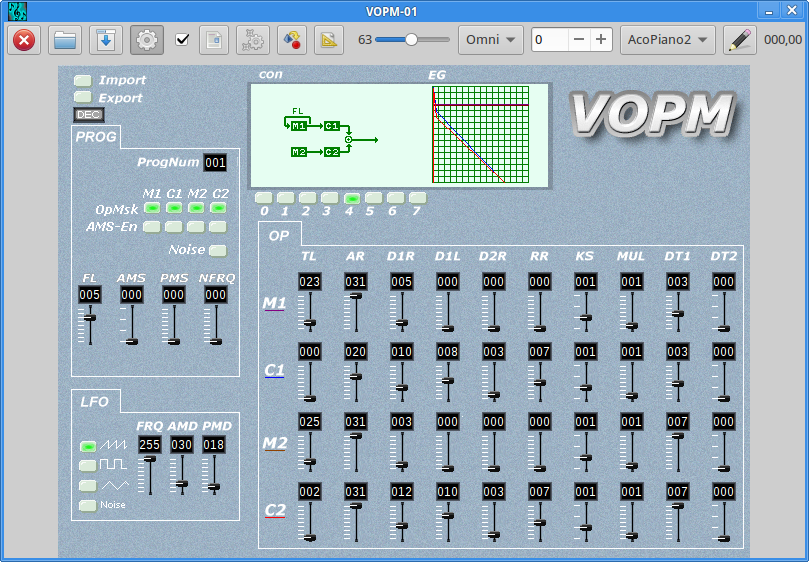Select connection algorithm 3
The height and width of the screenshot is (562, 809).
click(330, 198)
